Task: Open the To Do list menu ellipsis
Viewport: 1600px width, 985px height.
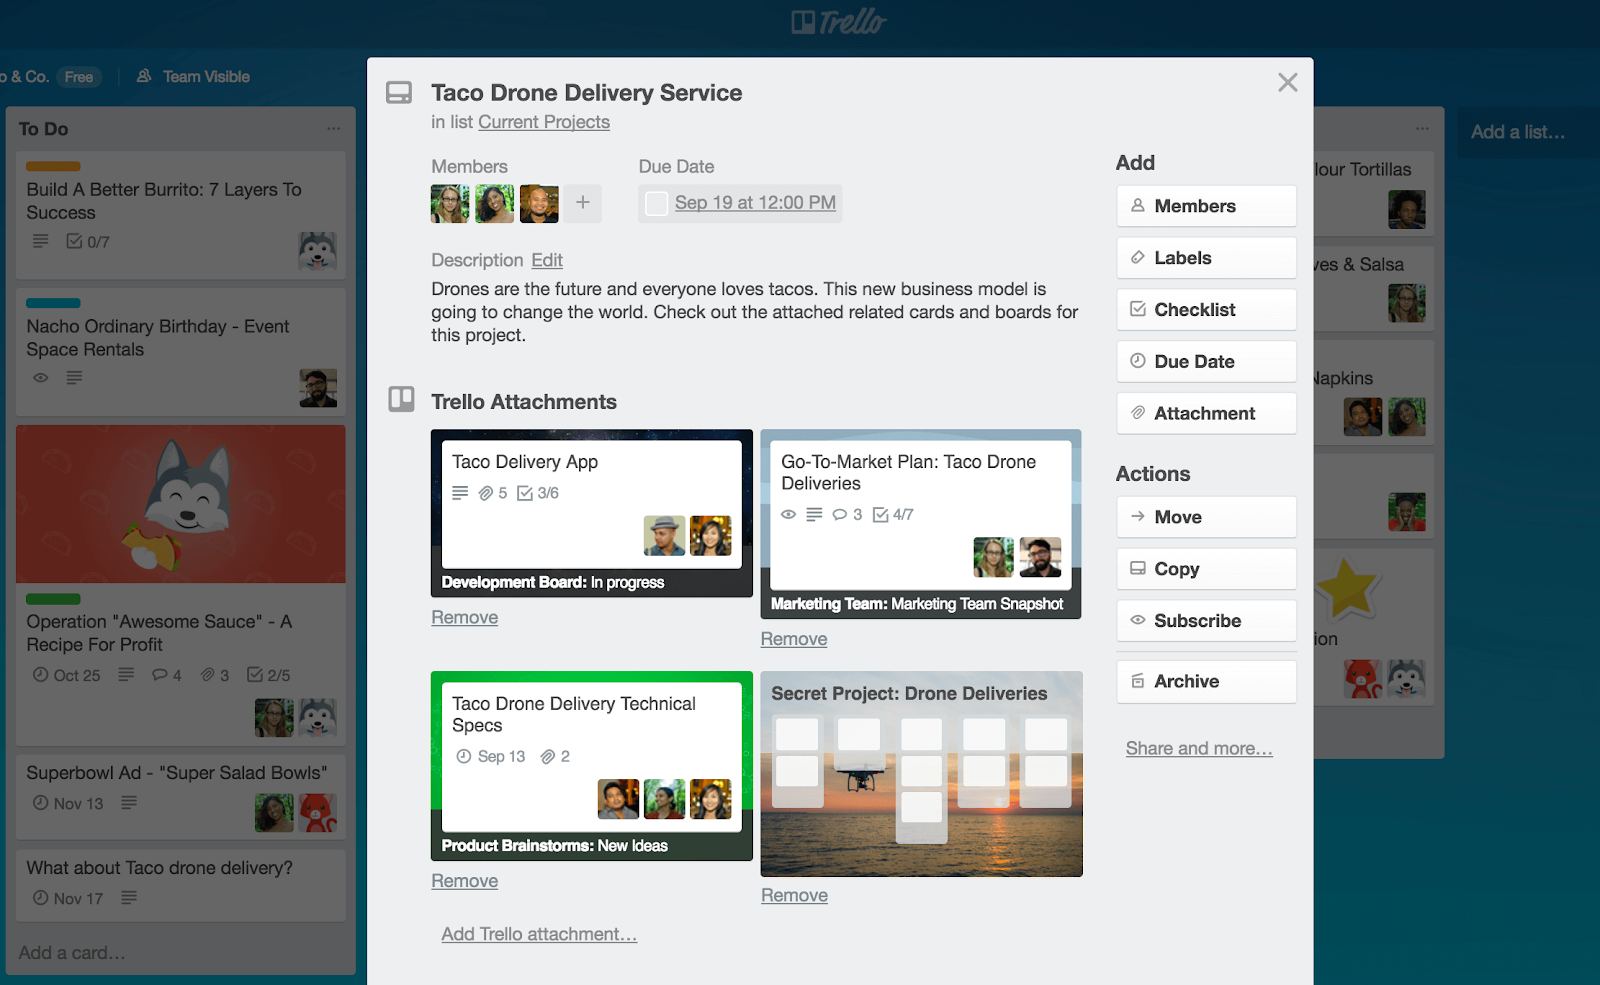Action: [333, 129]
